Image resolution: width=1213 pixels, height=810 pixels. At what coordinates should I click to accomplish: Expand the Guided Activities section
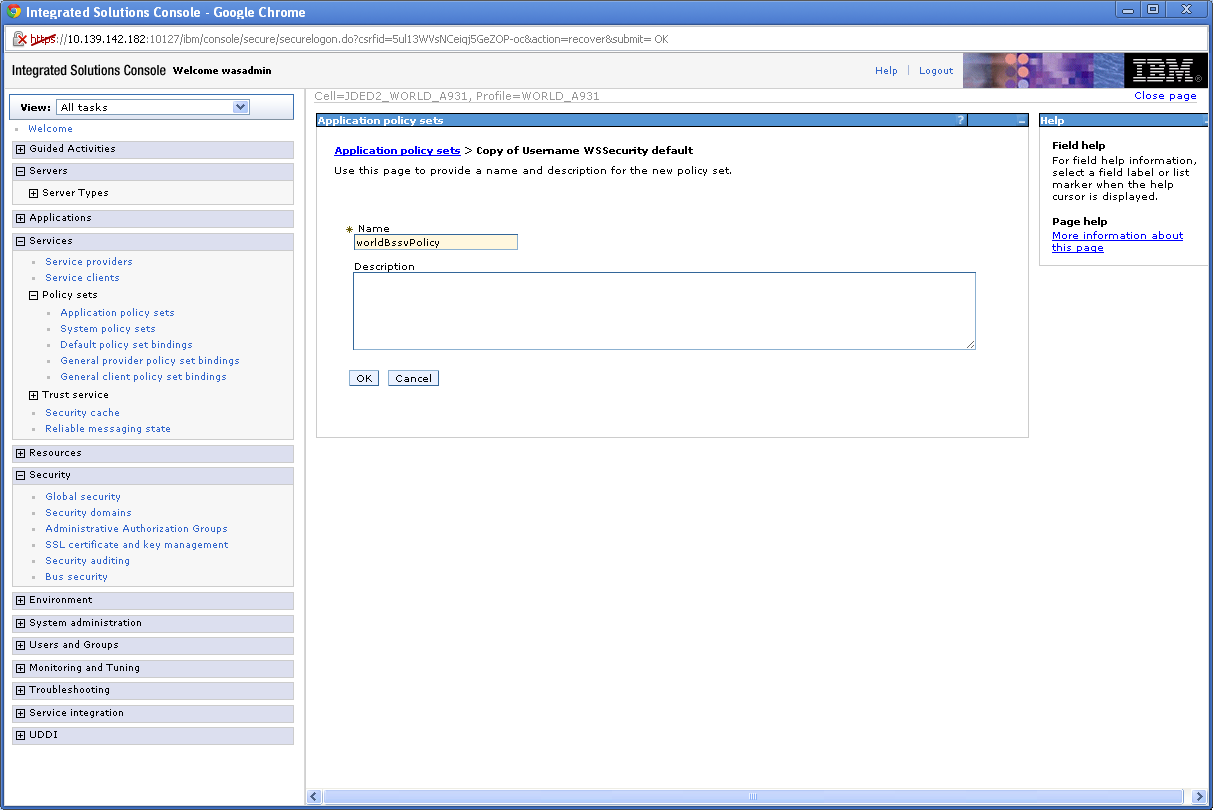pos(20,149)
